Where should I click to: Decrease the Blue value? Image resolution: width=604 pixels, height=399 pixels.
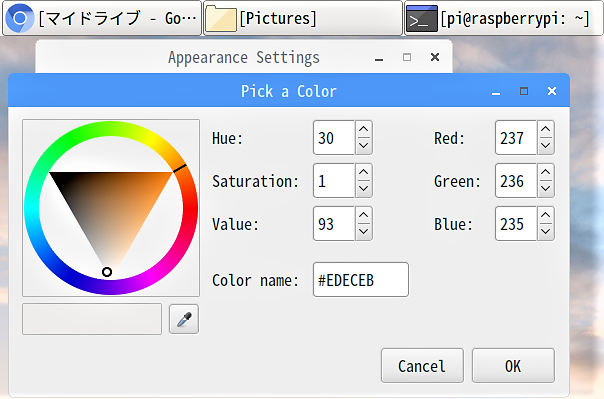pos(545,232)
